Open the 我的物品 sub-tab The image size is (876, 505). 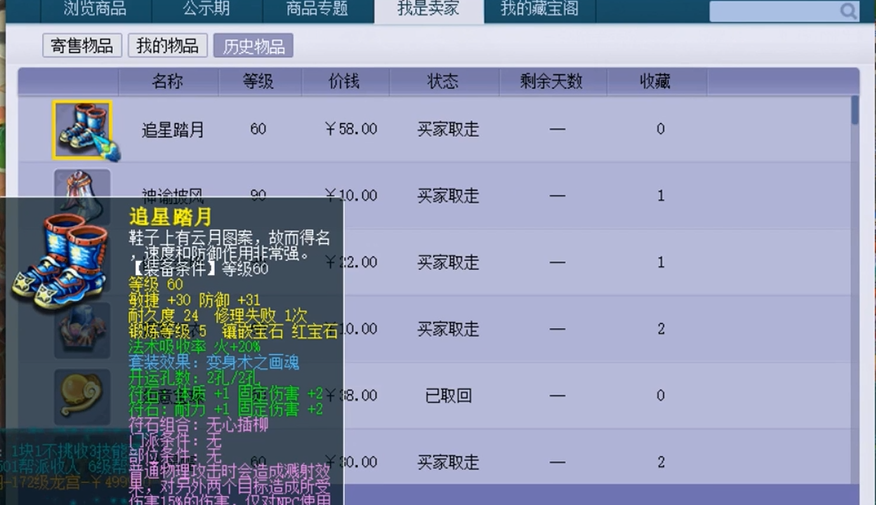tap(168, 45)
